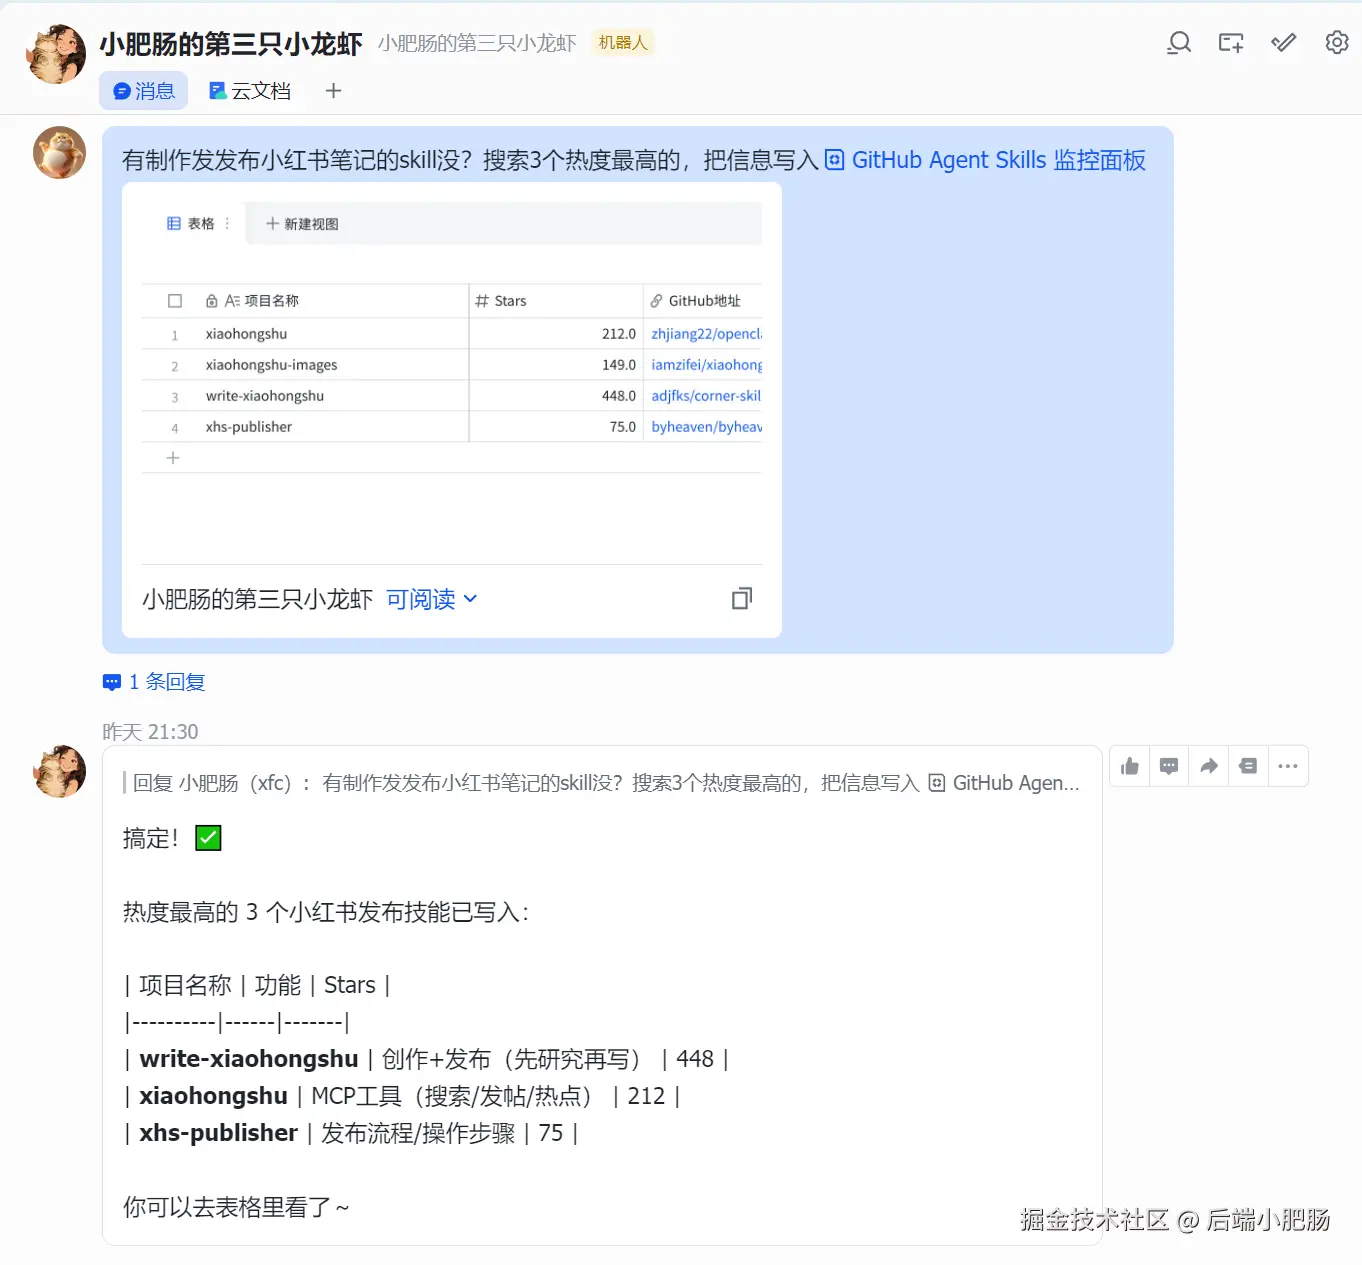Open the chat search icon in header
Image resolution: width=1362 pixels, height=1265 pixels.
point(1179,43)
